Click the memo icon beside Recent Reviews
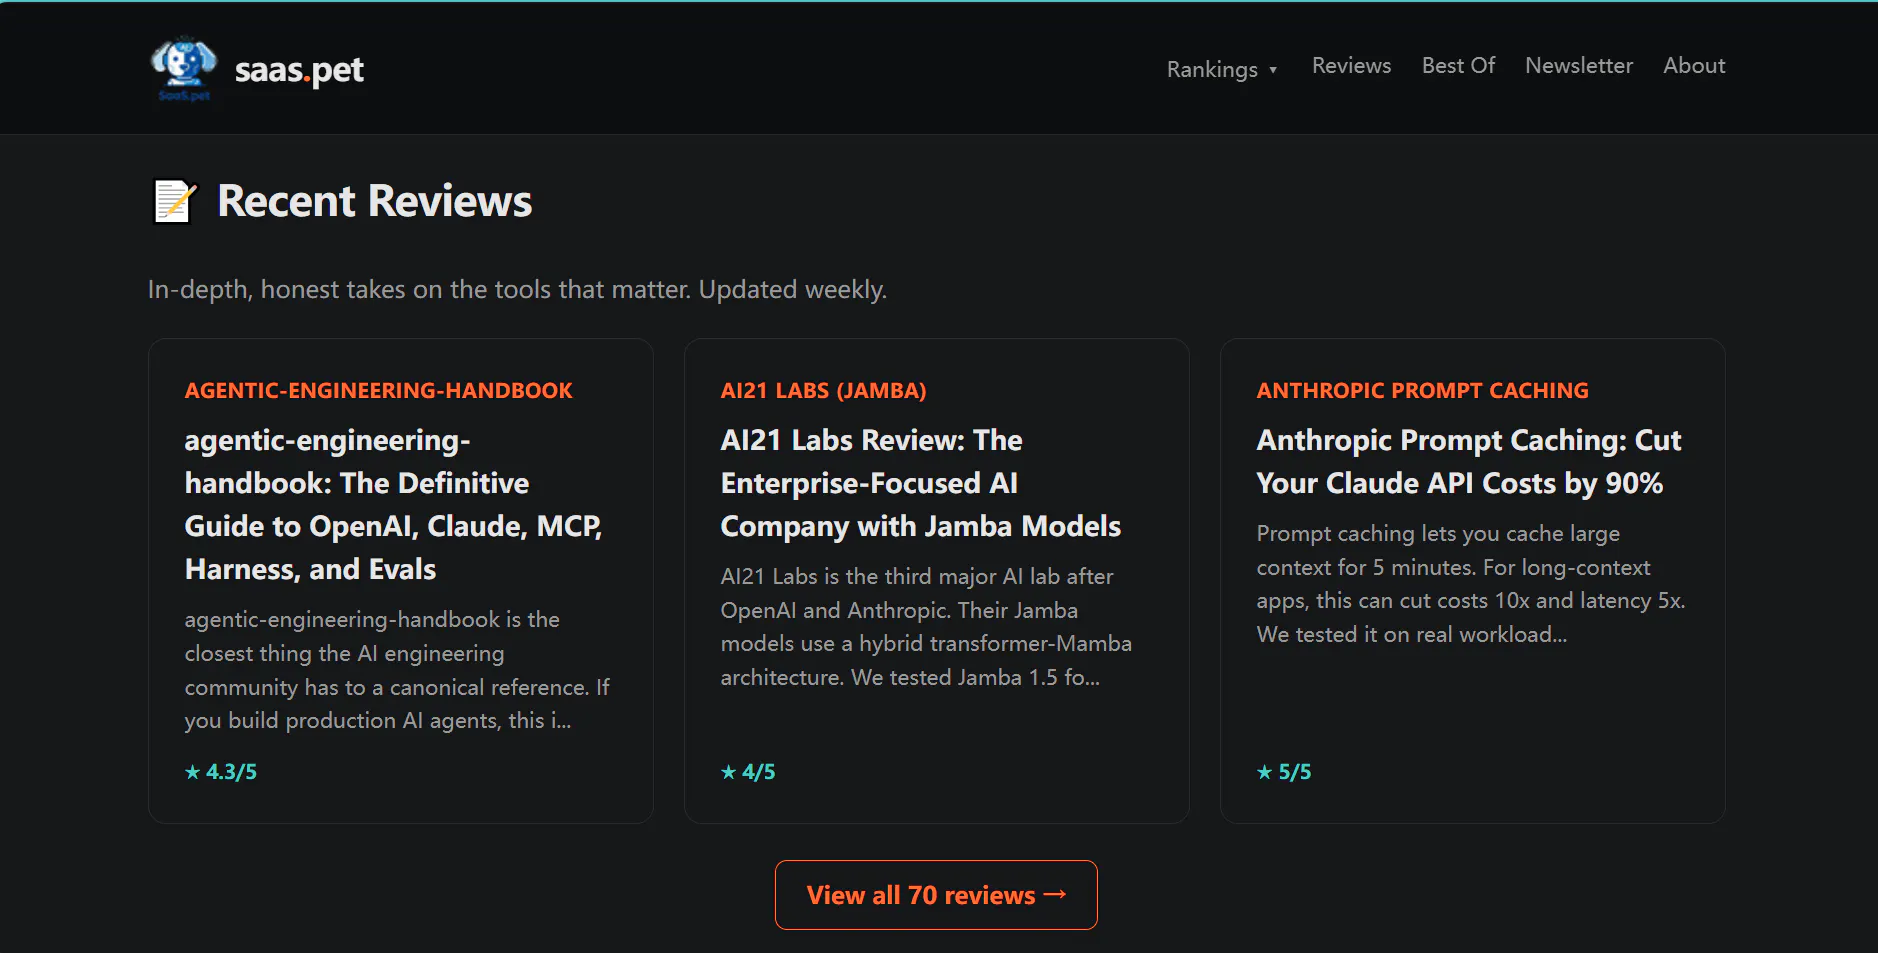The image size is (1878, 953). (174, 201)
